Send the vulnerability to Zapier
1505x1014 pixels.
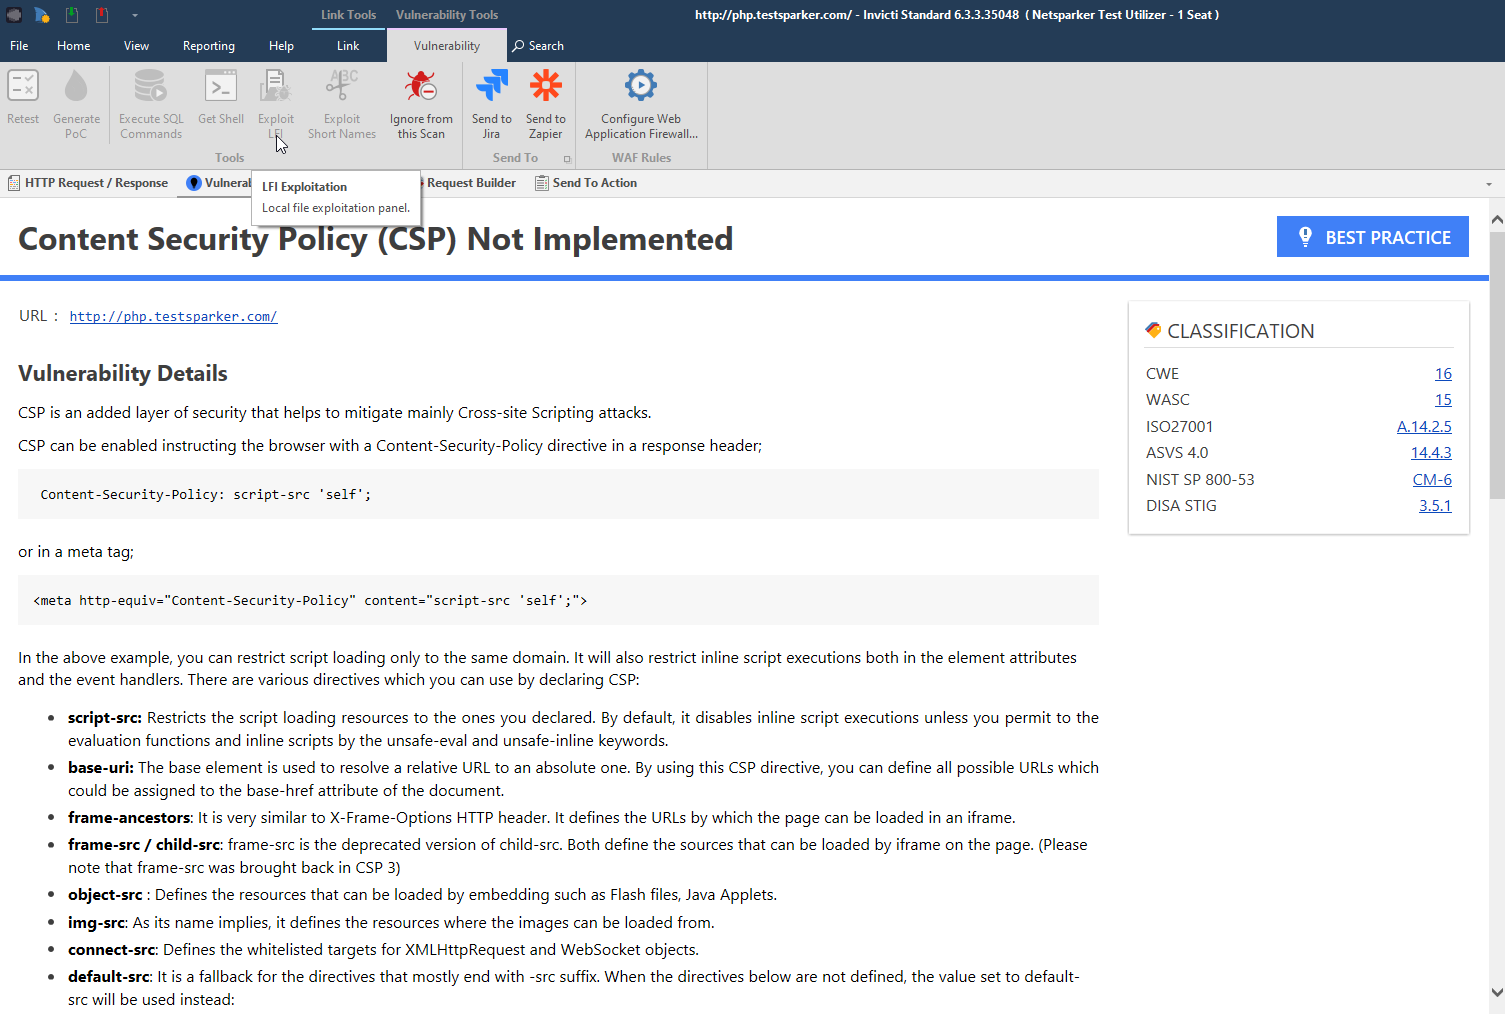[x=545, y=104]
